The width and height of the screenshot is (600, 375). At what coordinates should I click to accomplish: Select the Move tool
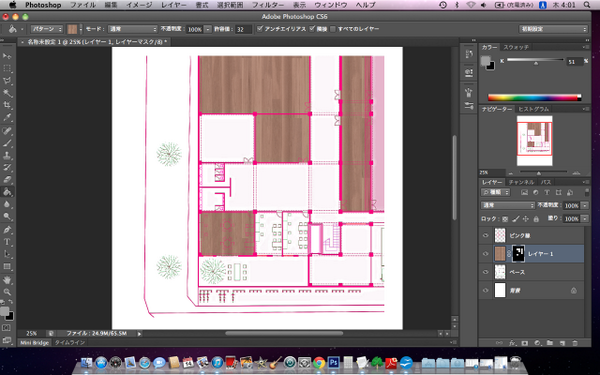pyautogui.click(x=7, y=56)
